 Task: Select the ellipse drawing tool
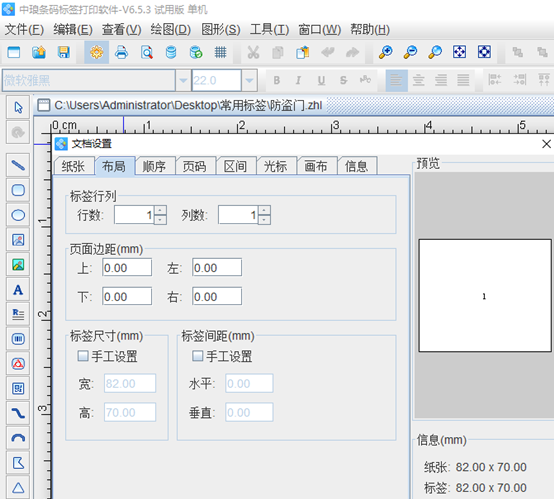[x=18, y=215]
